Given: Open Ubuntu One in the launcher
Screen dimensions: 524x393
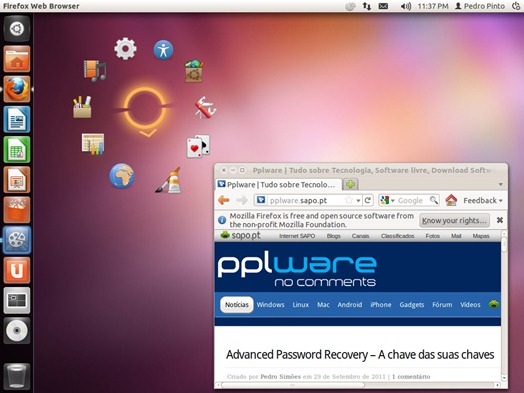Looking at the screenshot, I should point(17,270).
